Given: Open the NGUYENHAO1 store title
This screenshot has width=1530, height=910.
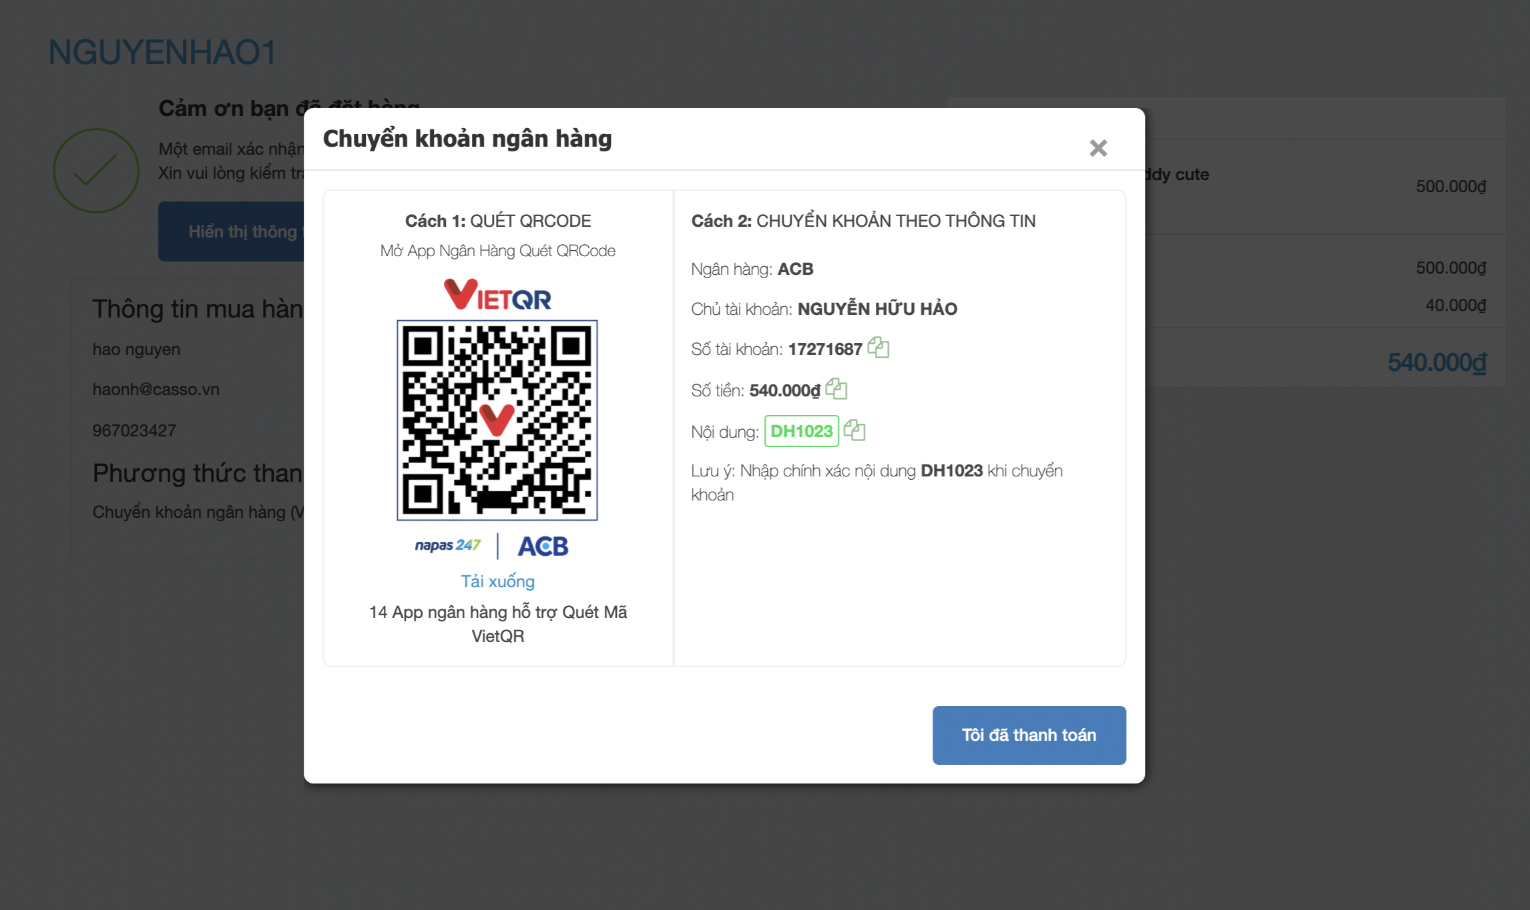Looking at the screenshot, I should pos(162,52).
